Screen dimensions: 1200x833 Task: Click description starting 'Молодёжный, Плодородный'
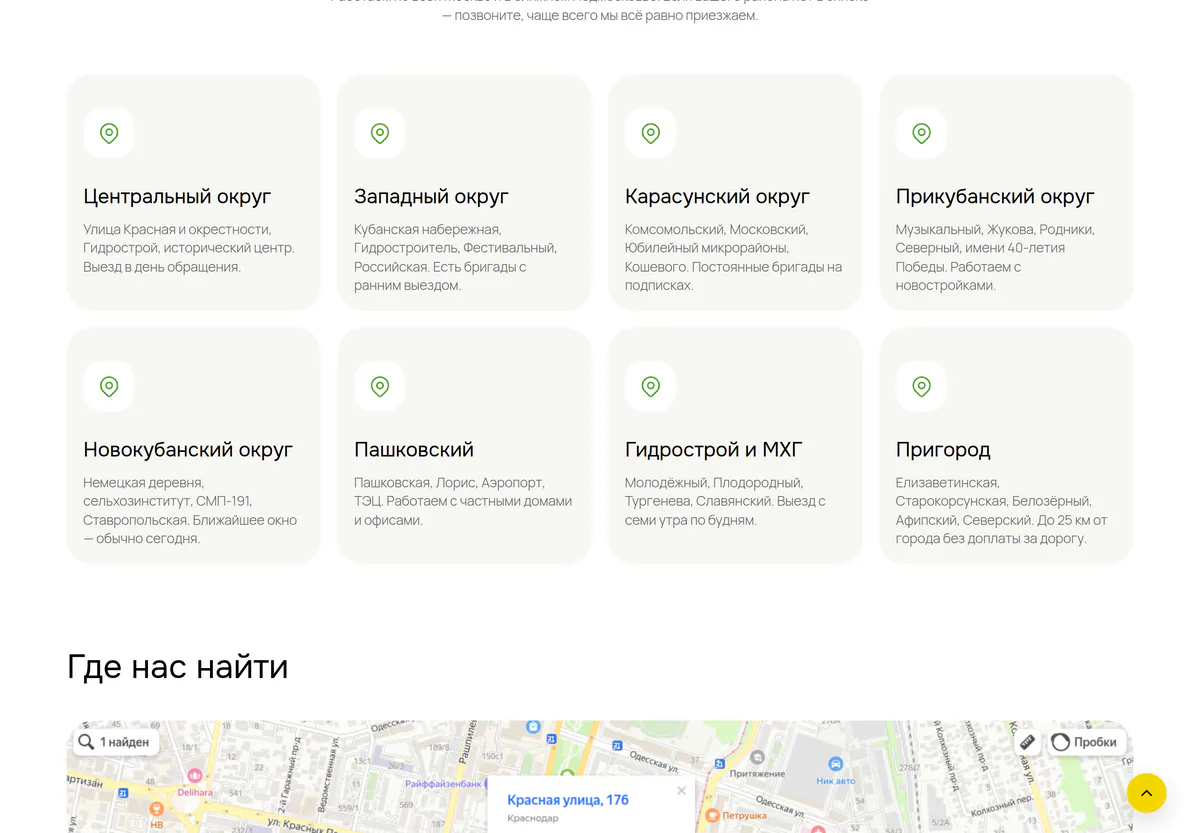725,501
